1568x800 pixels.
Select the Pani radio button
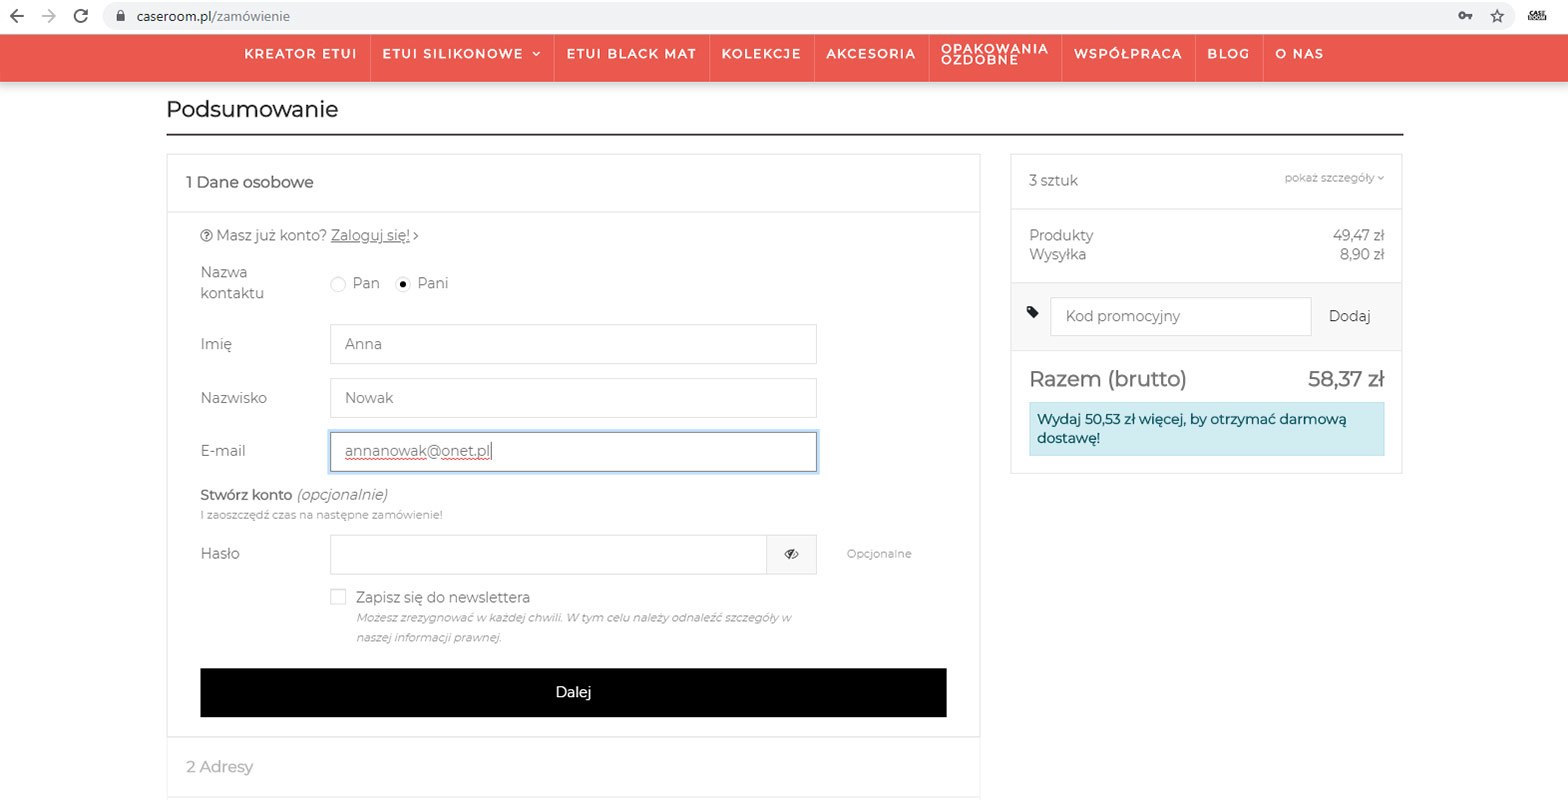(x=403, y=284)
